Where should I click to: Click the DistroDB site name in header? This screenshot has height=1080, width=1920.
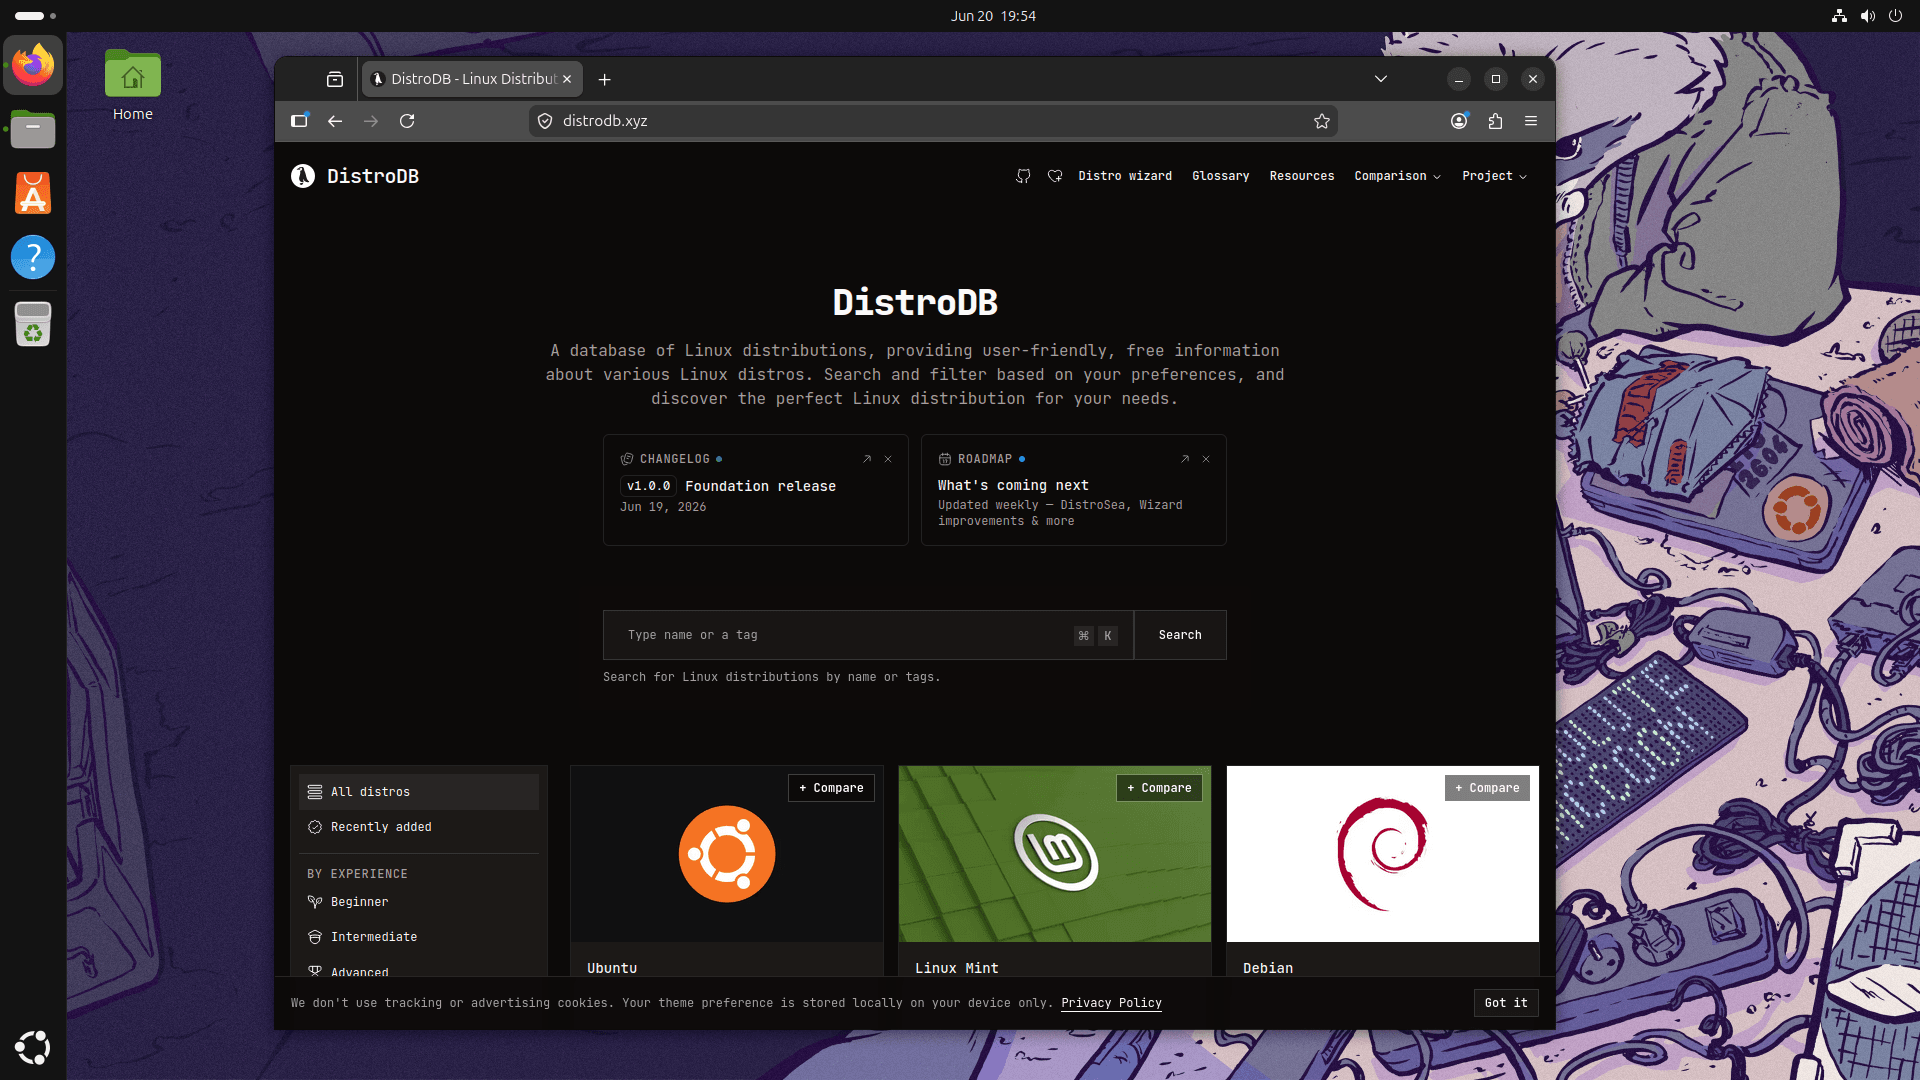373,176
